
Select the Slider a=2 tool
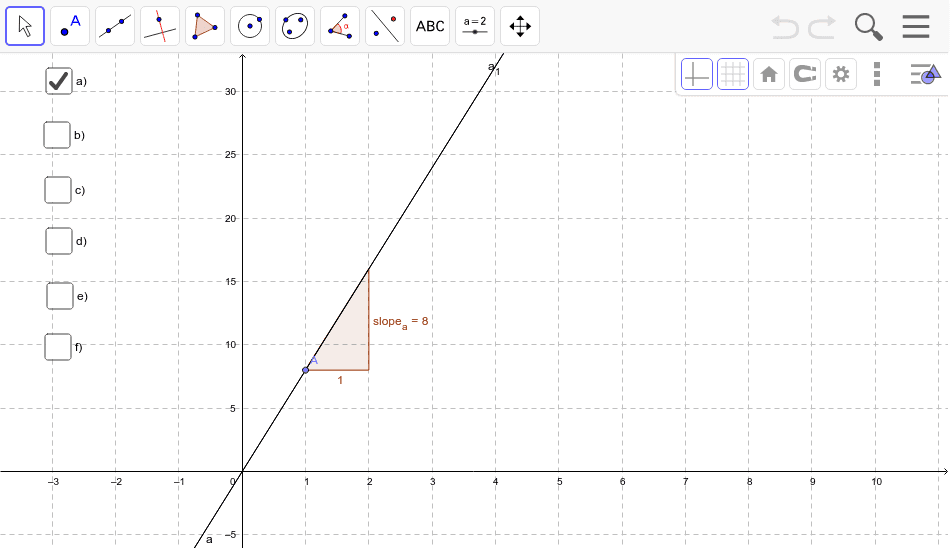tap(475, 26)
